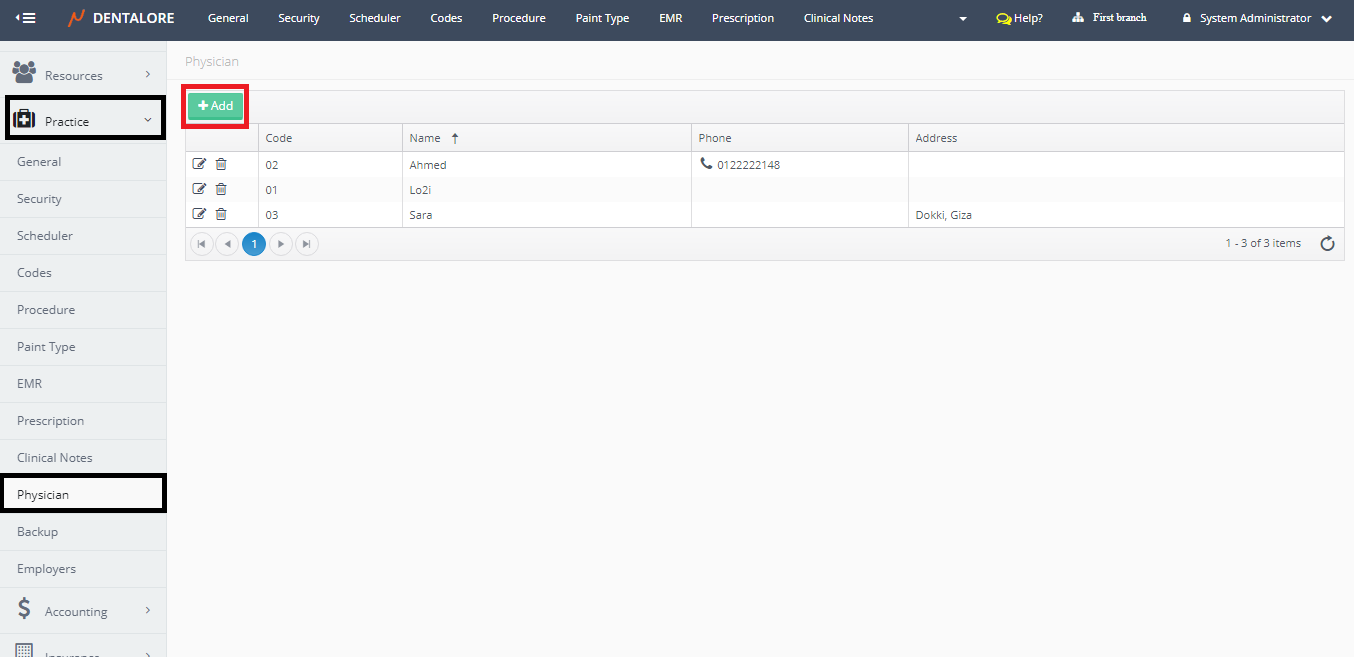Collapse sidebar with the hamburger icon
This screenshot has width=1354, height=657.
25,18
